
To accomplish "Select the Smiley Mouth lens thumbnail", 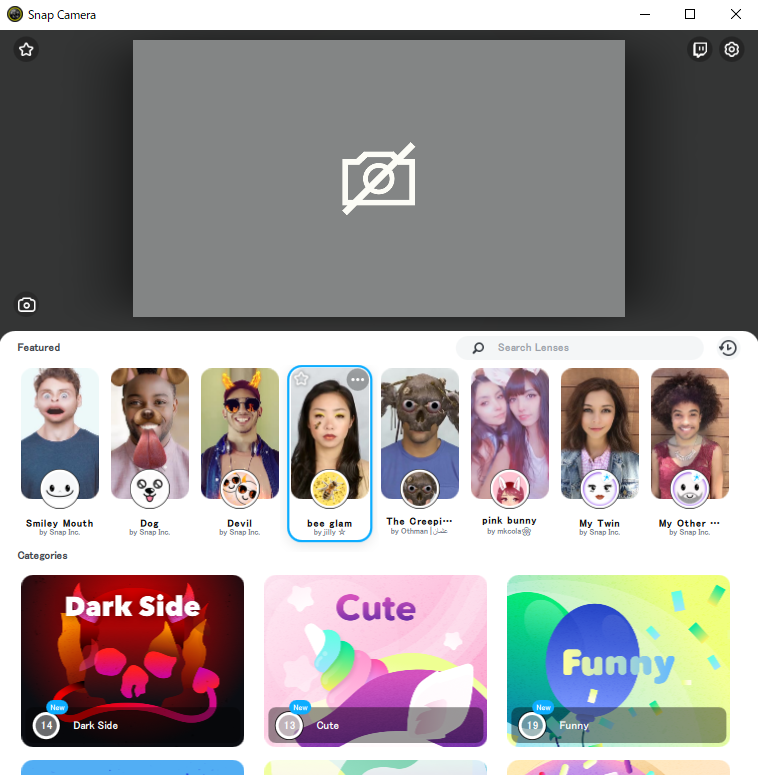I will (60, 433).
